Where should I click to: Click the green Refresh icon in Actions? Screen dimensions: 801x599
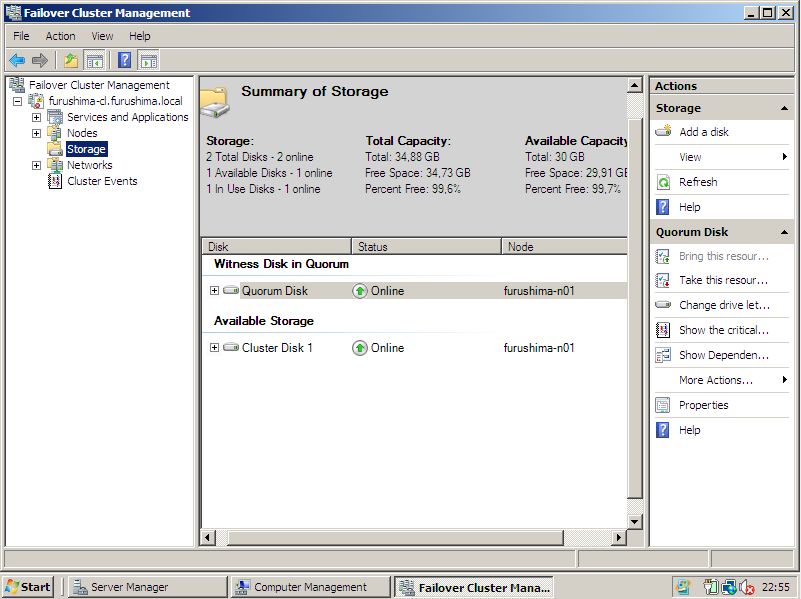663,182
